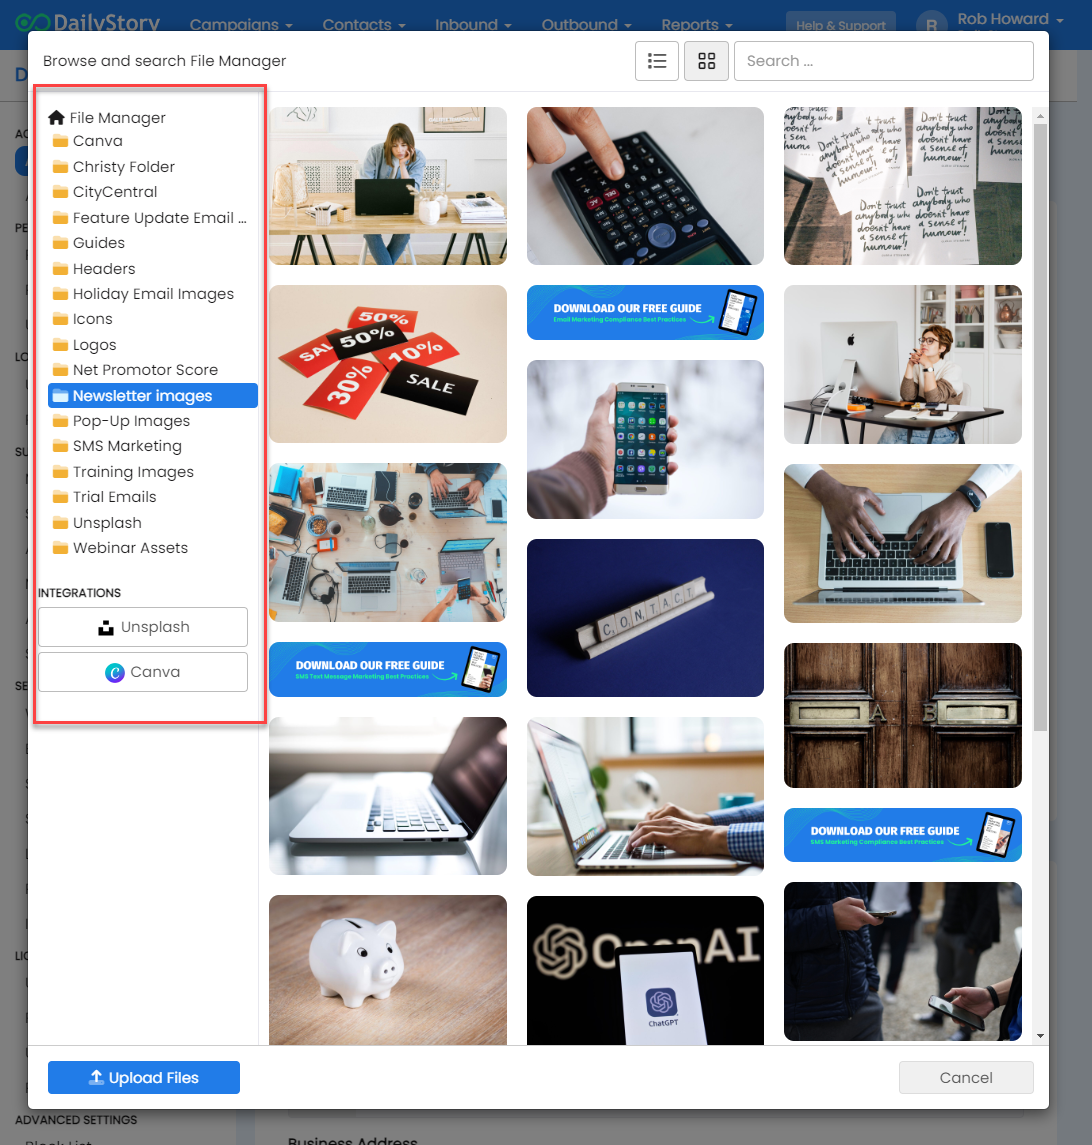Focus the file search field
This screenshot has height=1145, width=1092.
point(884,61)
